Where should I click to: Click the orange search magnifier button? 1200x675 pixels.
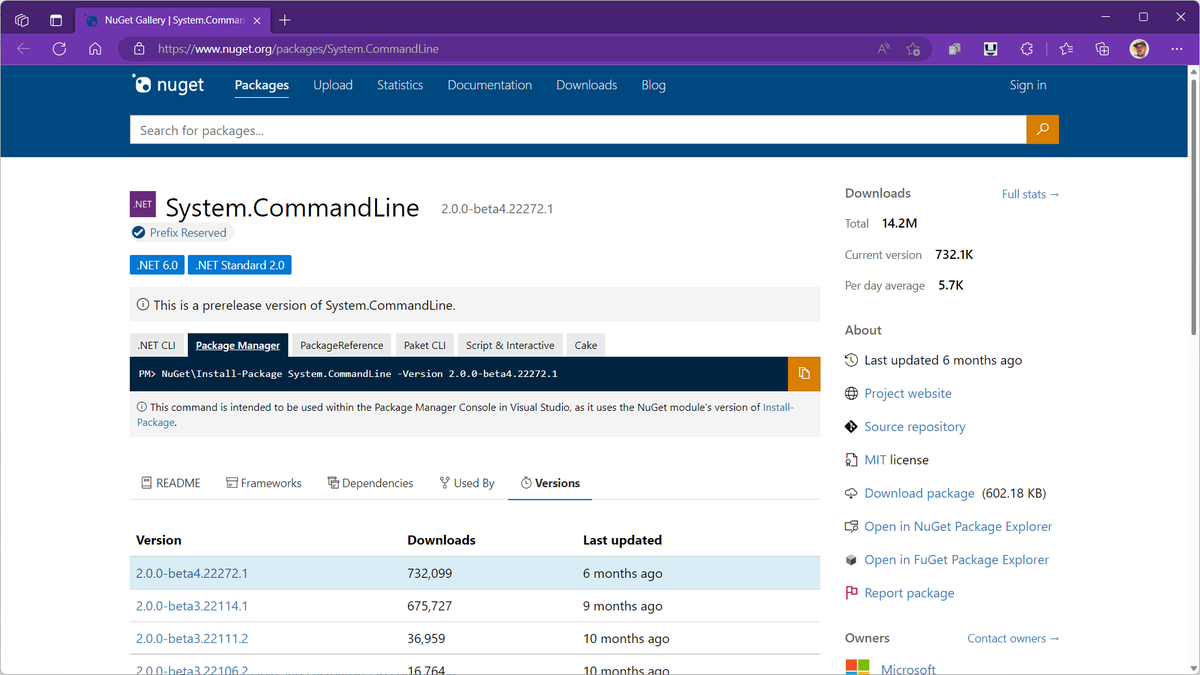[1042, 130]
